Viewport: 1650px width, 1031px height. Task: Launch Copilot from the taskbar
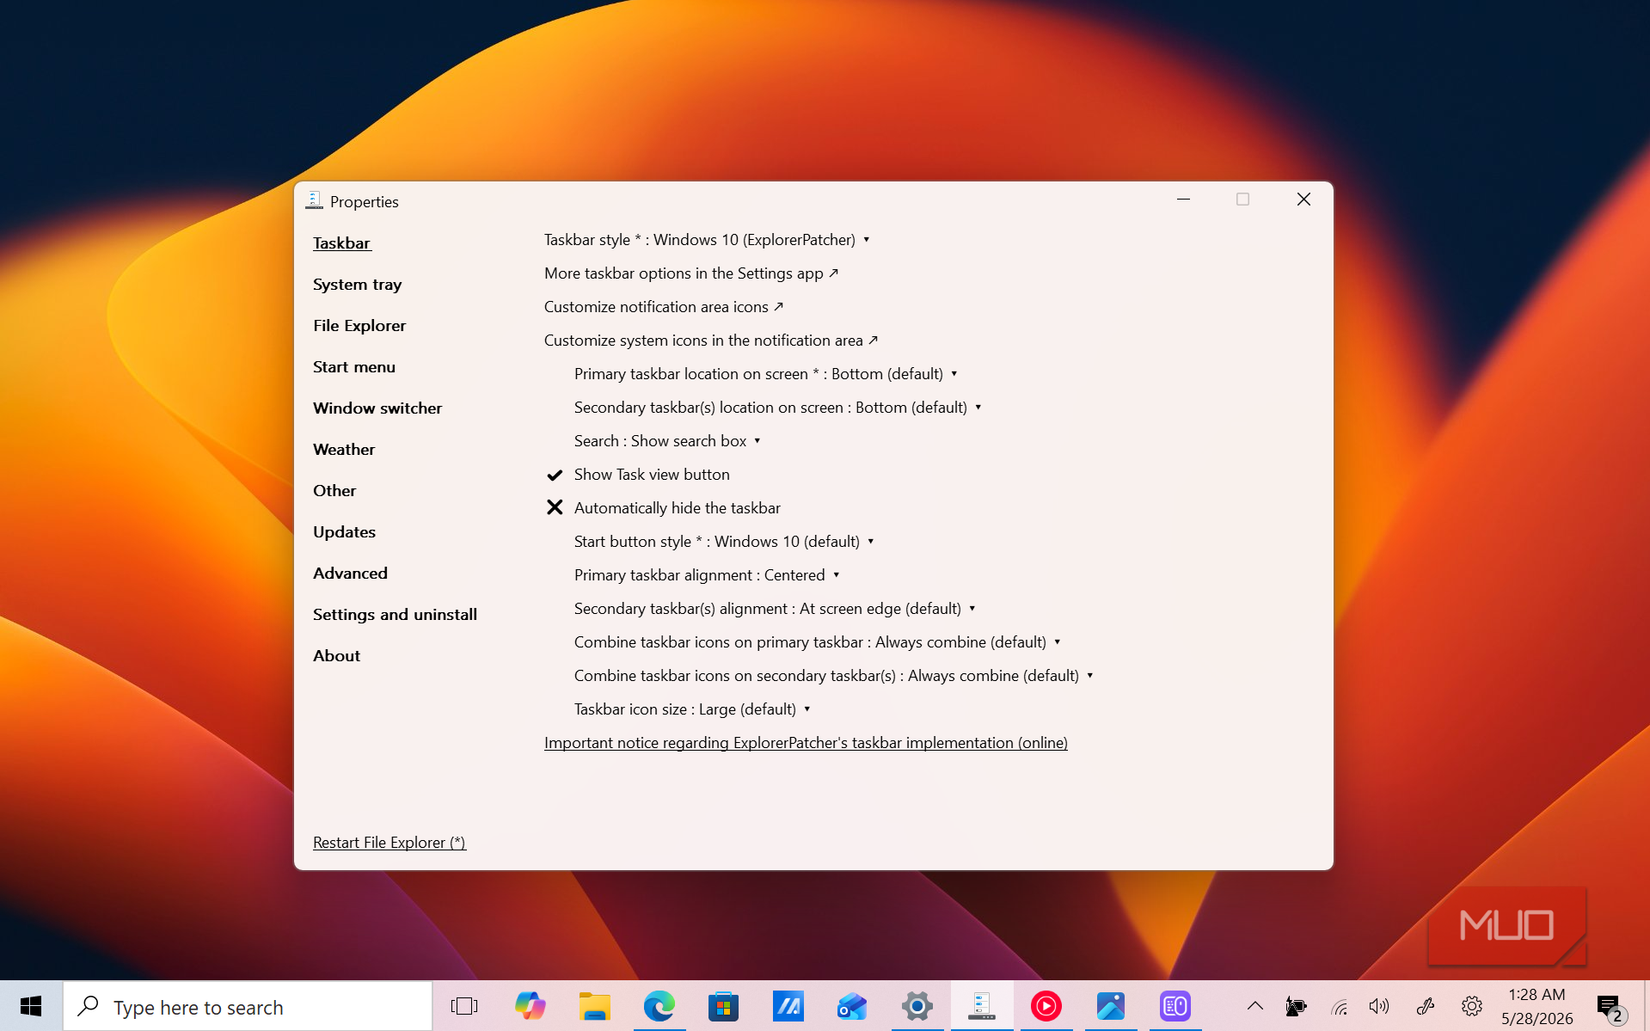(x=530, y=1006)
